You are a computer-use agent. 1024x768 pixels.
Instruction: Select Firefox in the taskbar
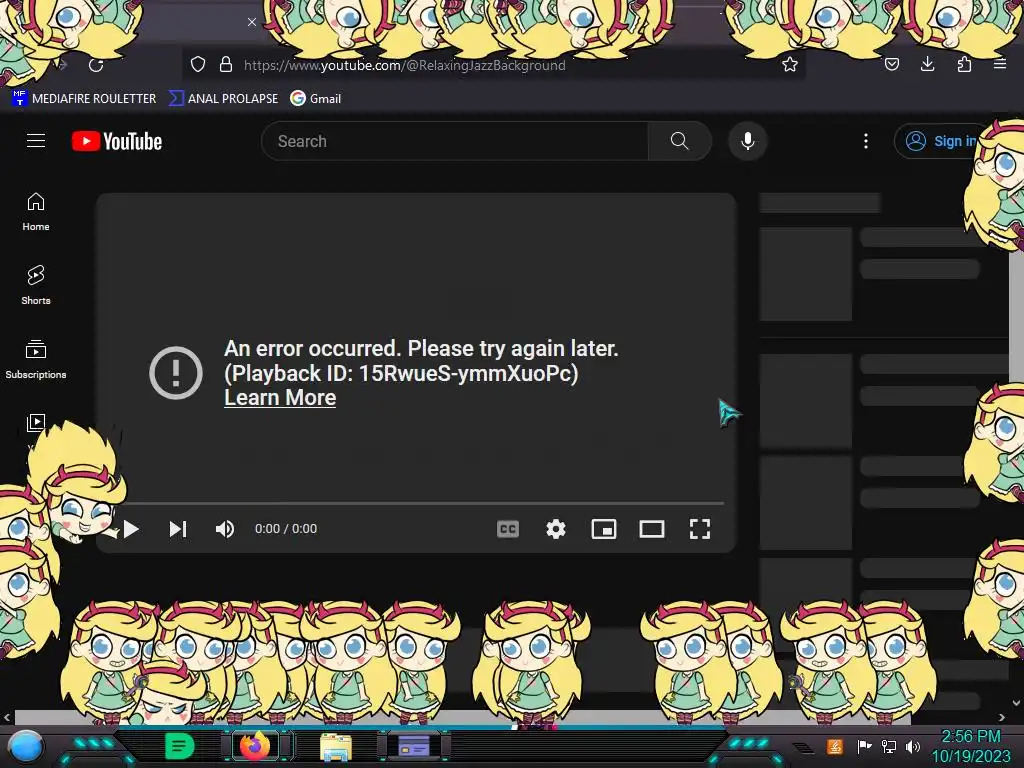(255, 745)
